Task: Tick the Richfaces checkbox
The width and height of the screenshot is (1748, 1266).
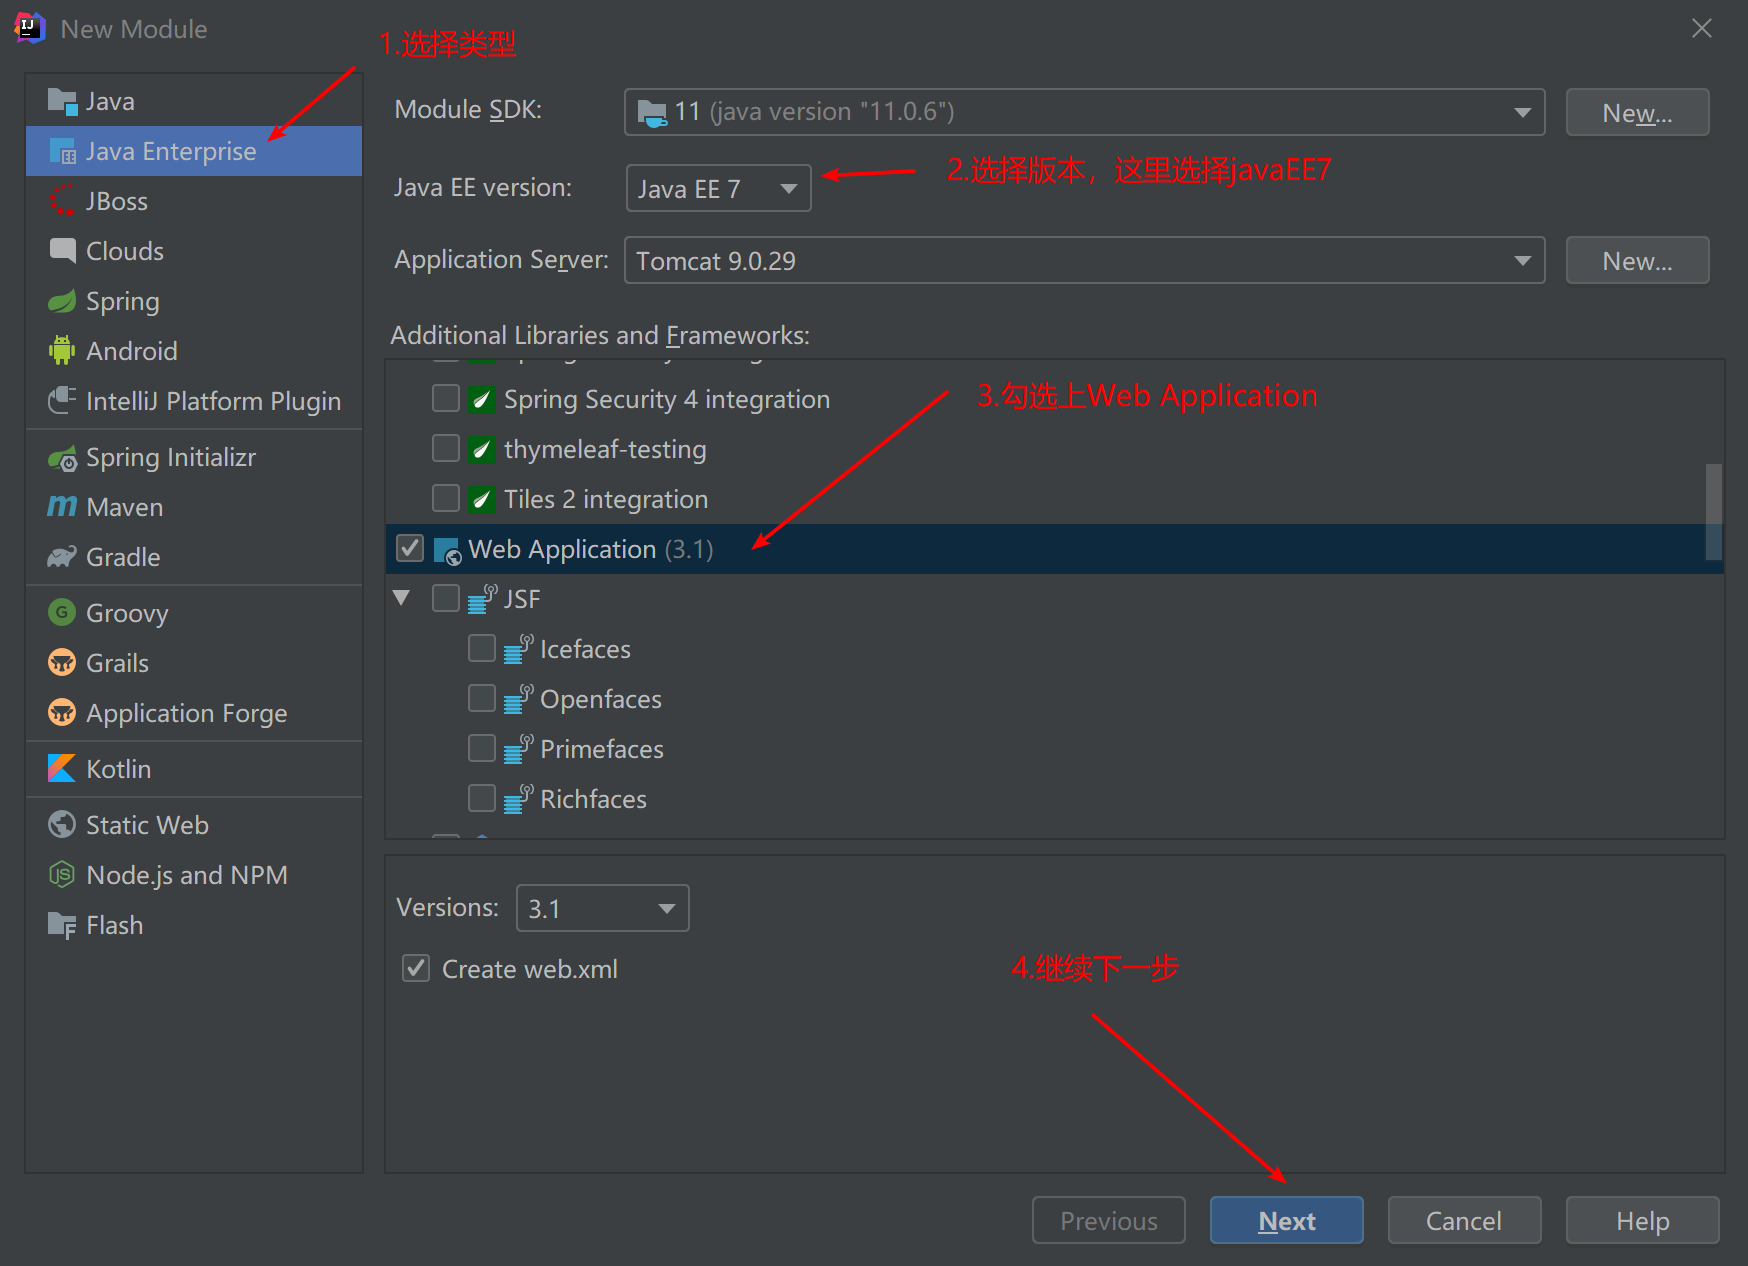Action: 482,799
